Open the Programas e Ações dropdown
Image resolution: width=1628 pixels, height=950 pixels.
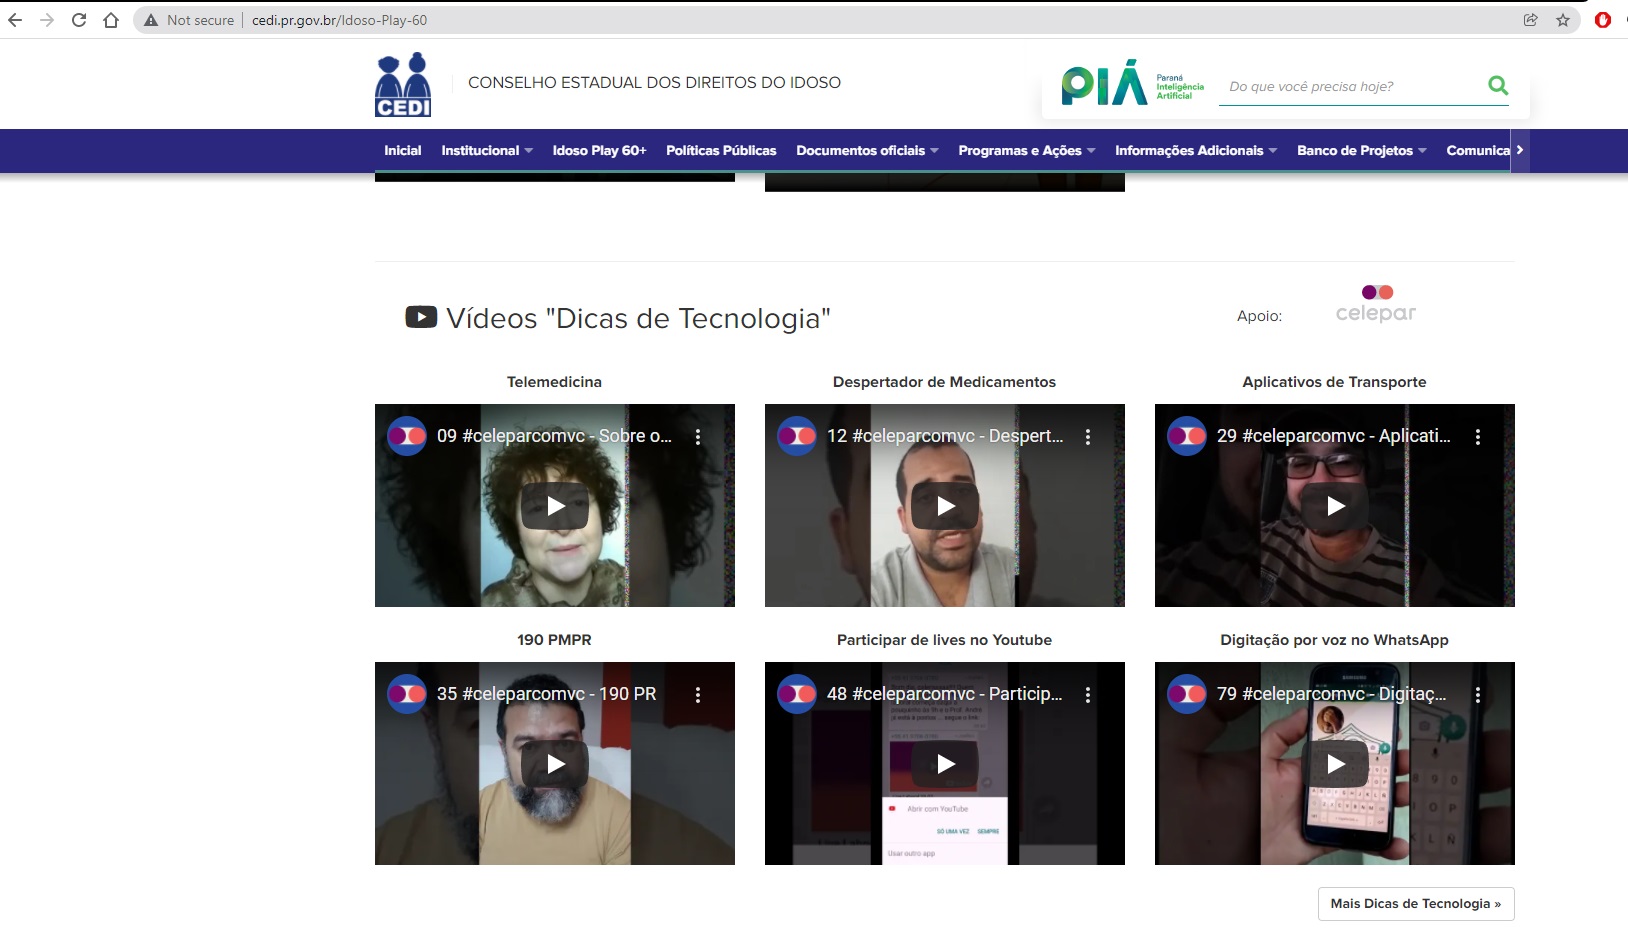click(1026, 151)
